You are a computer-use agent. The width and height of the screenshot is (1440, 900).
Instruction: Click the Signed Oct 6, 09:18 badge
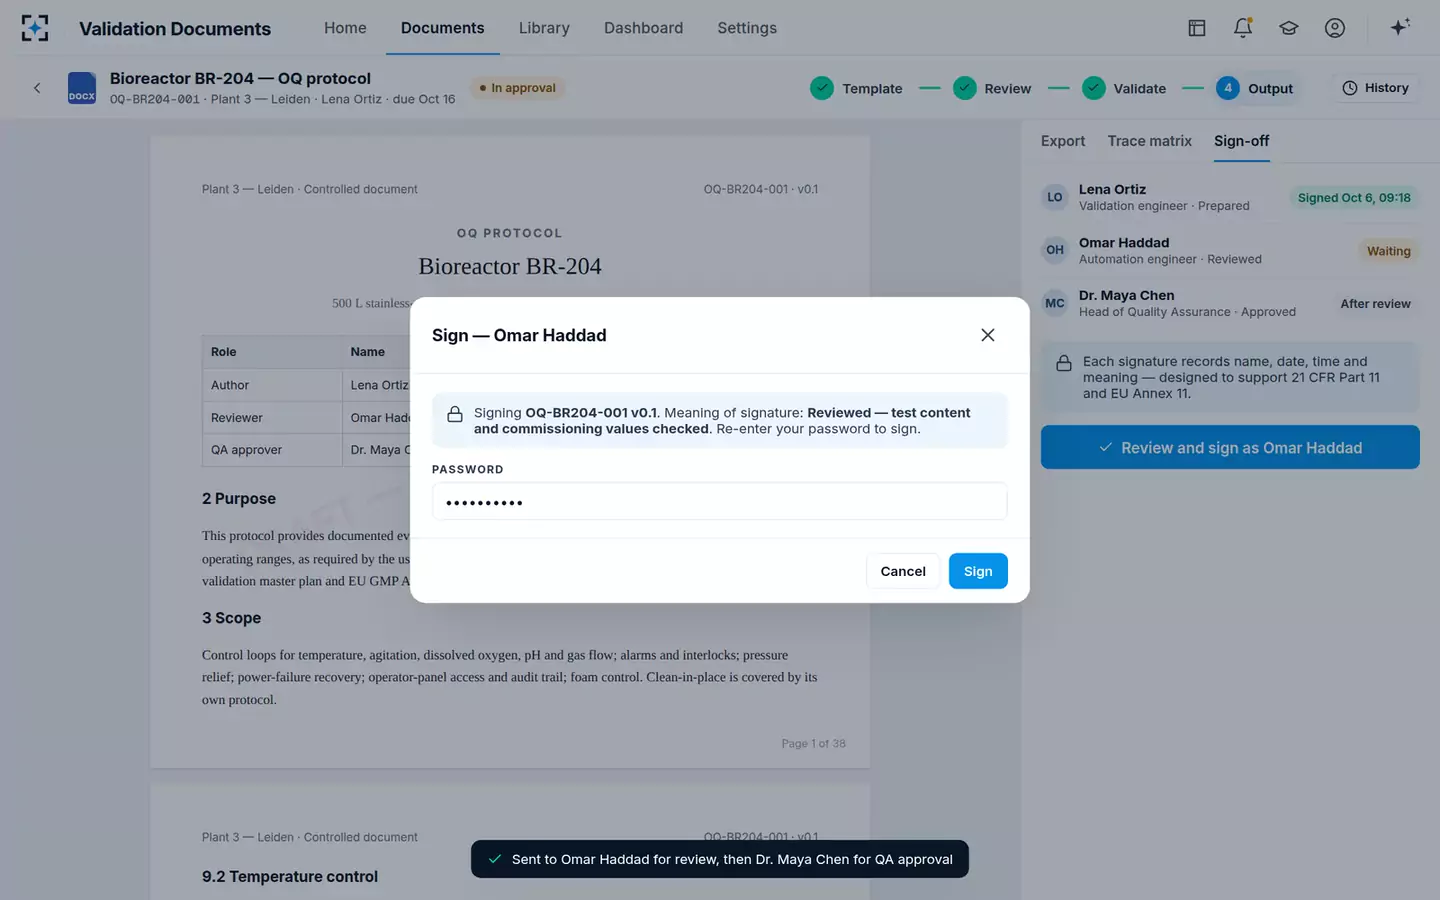point(1354,198)
